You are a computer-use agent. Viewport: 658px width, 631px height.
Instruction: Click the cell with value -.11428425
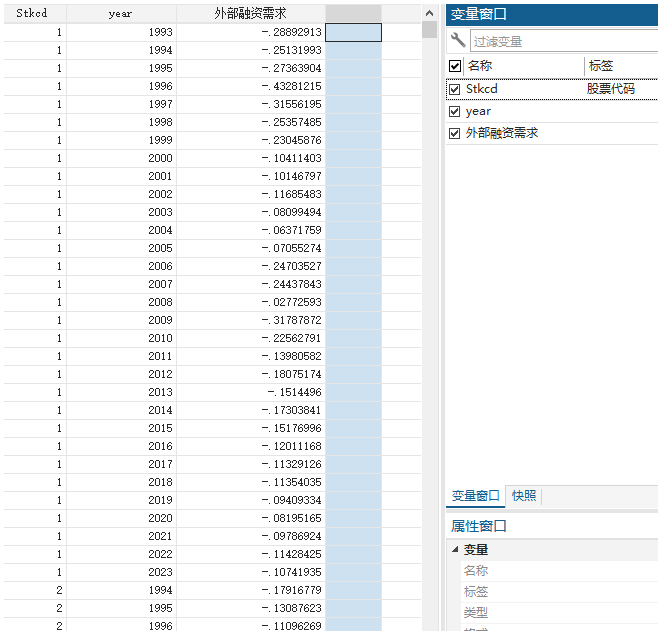coord(251,554)
